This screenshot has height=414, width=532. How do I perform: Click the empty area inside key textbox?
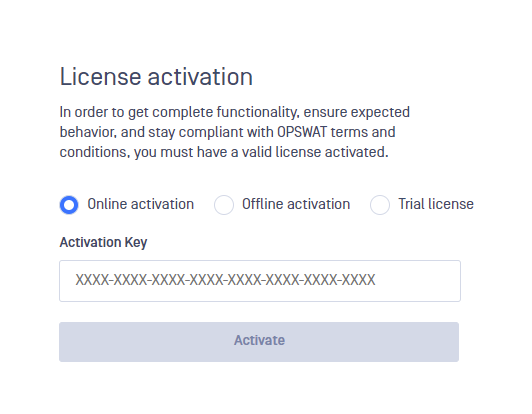pos(417,281)
